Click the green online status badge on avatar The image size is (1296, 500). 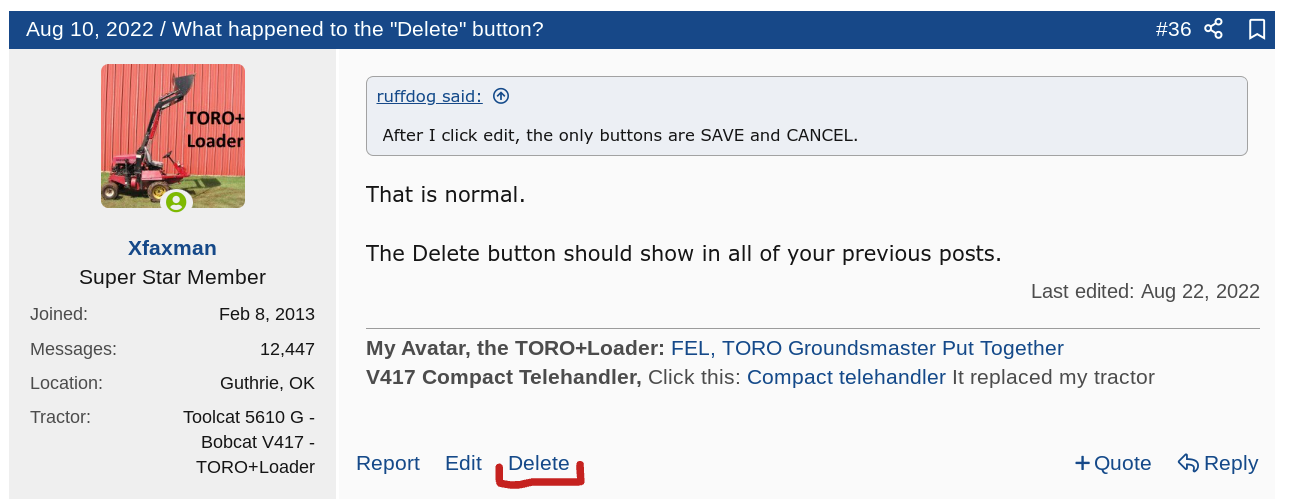[x=176, y=202]
